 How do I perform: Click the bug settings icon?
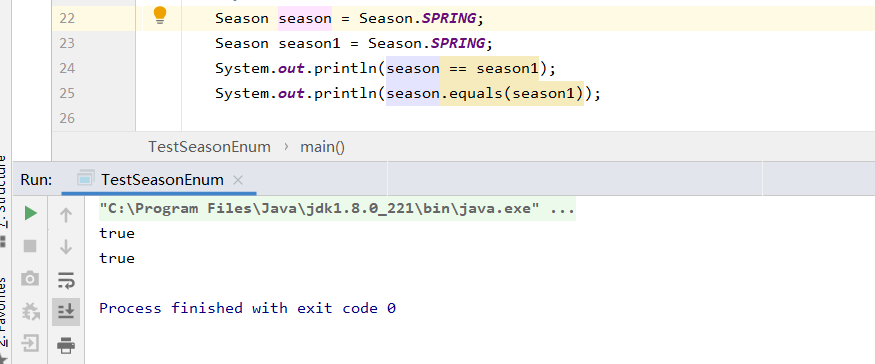(x=30, y=311)
